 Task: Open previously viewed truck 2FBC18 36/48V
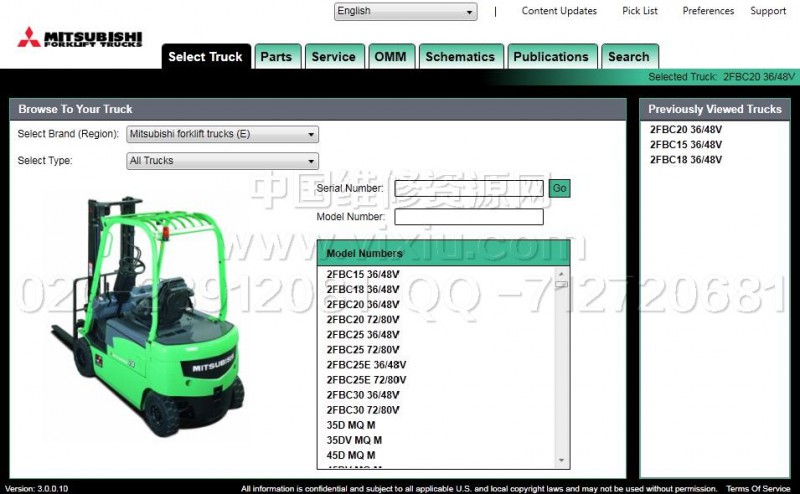point(686,160)
